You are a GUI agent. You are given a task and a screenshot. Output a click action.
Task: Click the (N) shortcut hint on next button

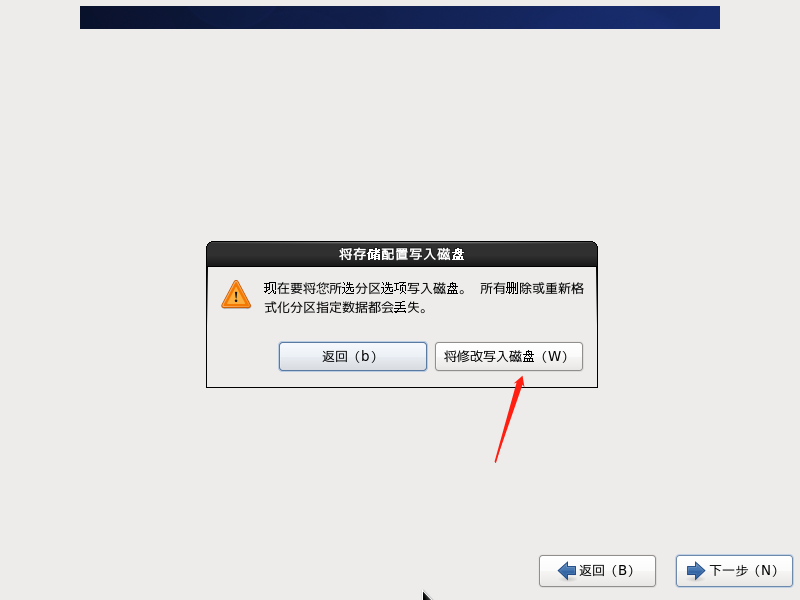(x=765, y=570)
